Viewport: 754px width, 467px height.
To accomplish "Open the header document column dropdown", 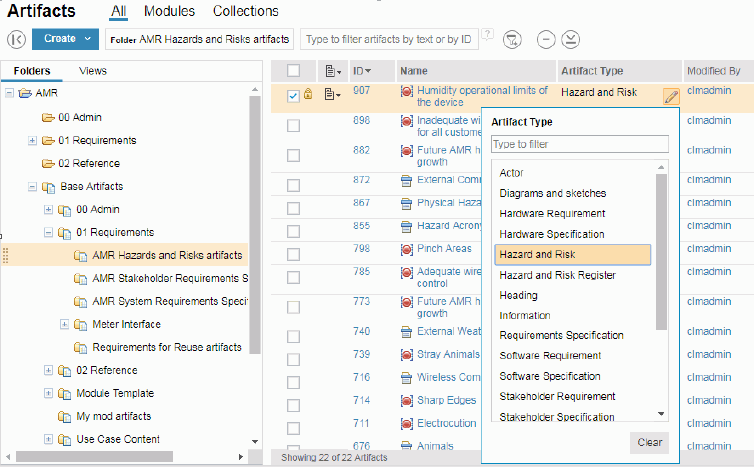I will click(333, 71).
